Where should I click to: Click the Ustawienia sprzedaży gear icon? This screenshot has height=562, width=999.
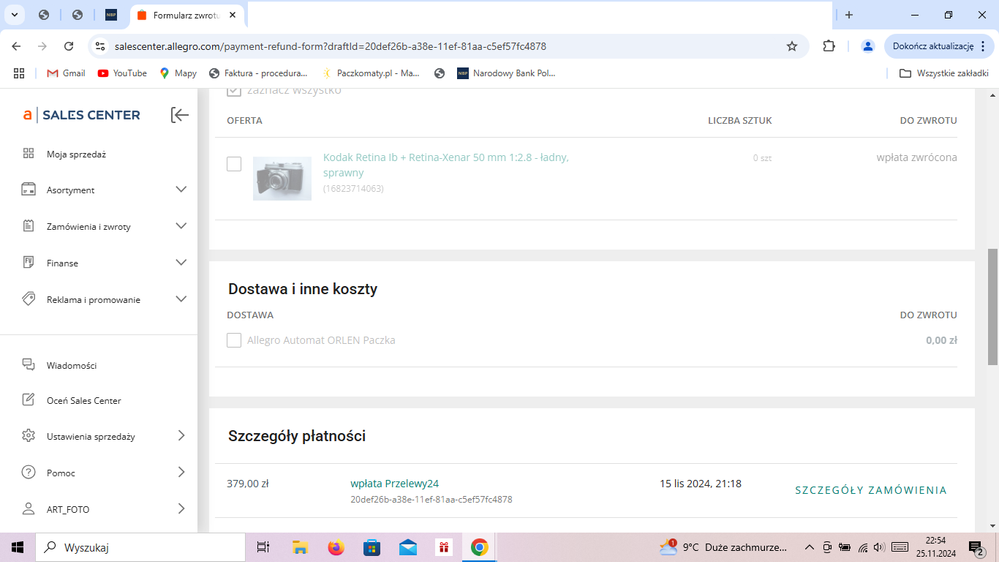point(28,436)
